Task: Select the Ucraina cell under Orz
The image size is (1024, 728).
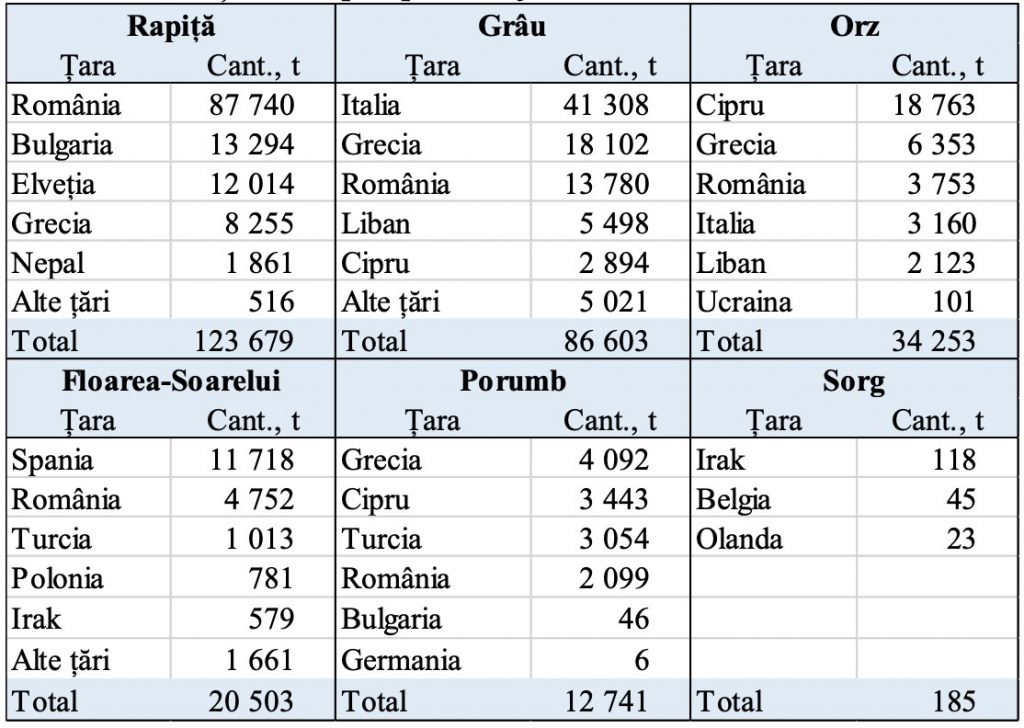Action: point(743,302)
